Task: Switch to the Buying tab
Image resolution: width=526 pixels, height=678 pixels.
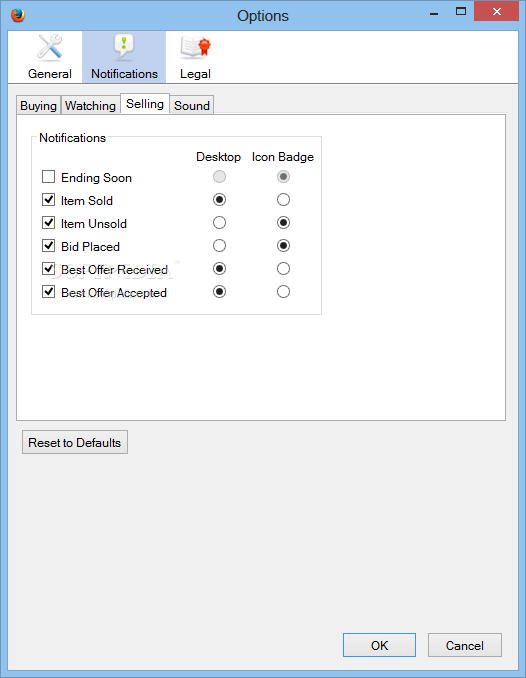Action: pos(38,106)
